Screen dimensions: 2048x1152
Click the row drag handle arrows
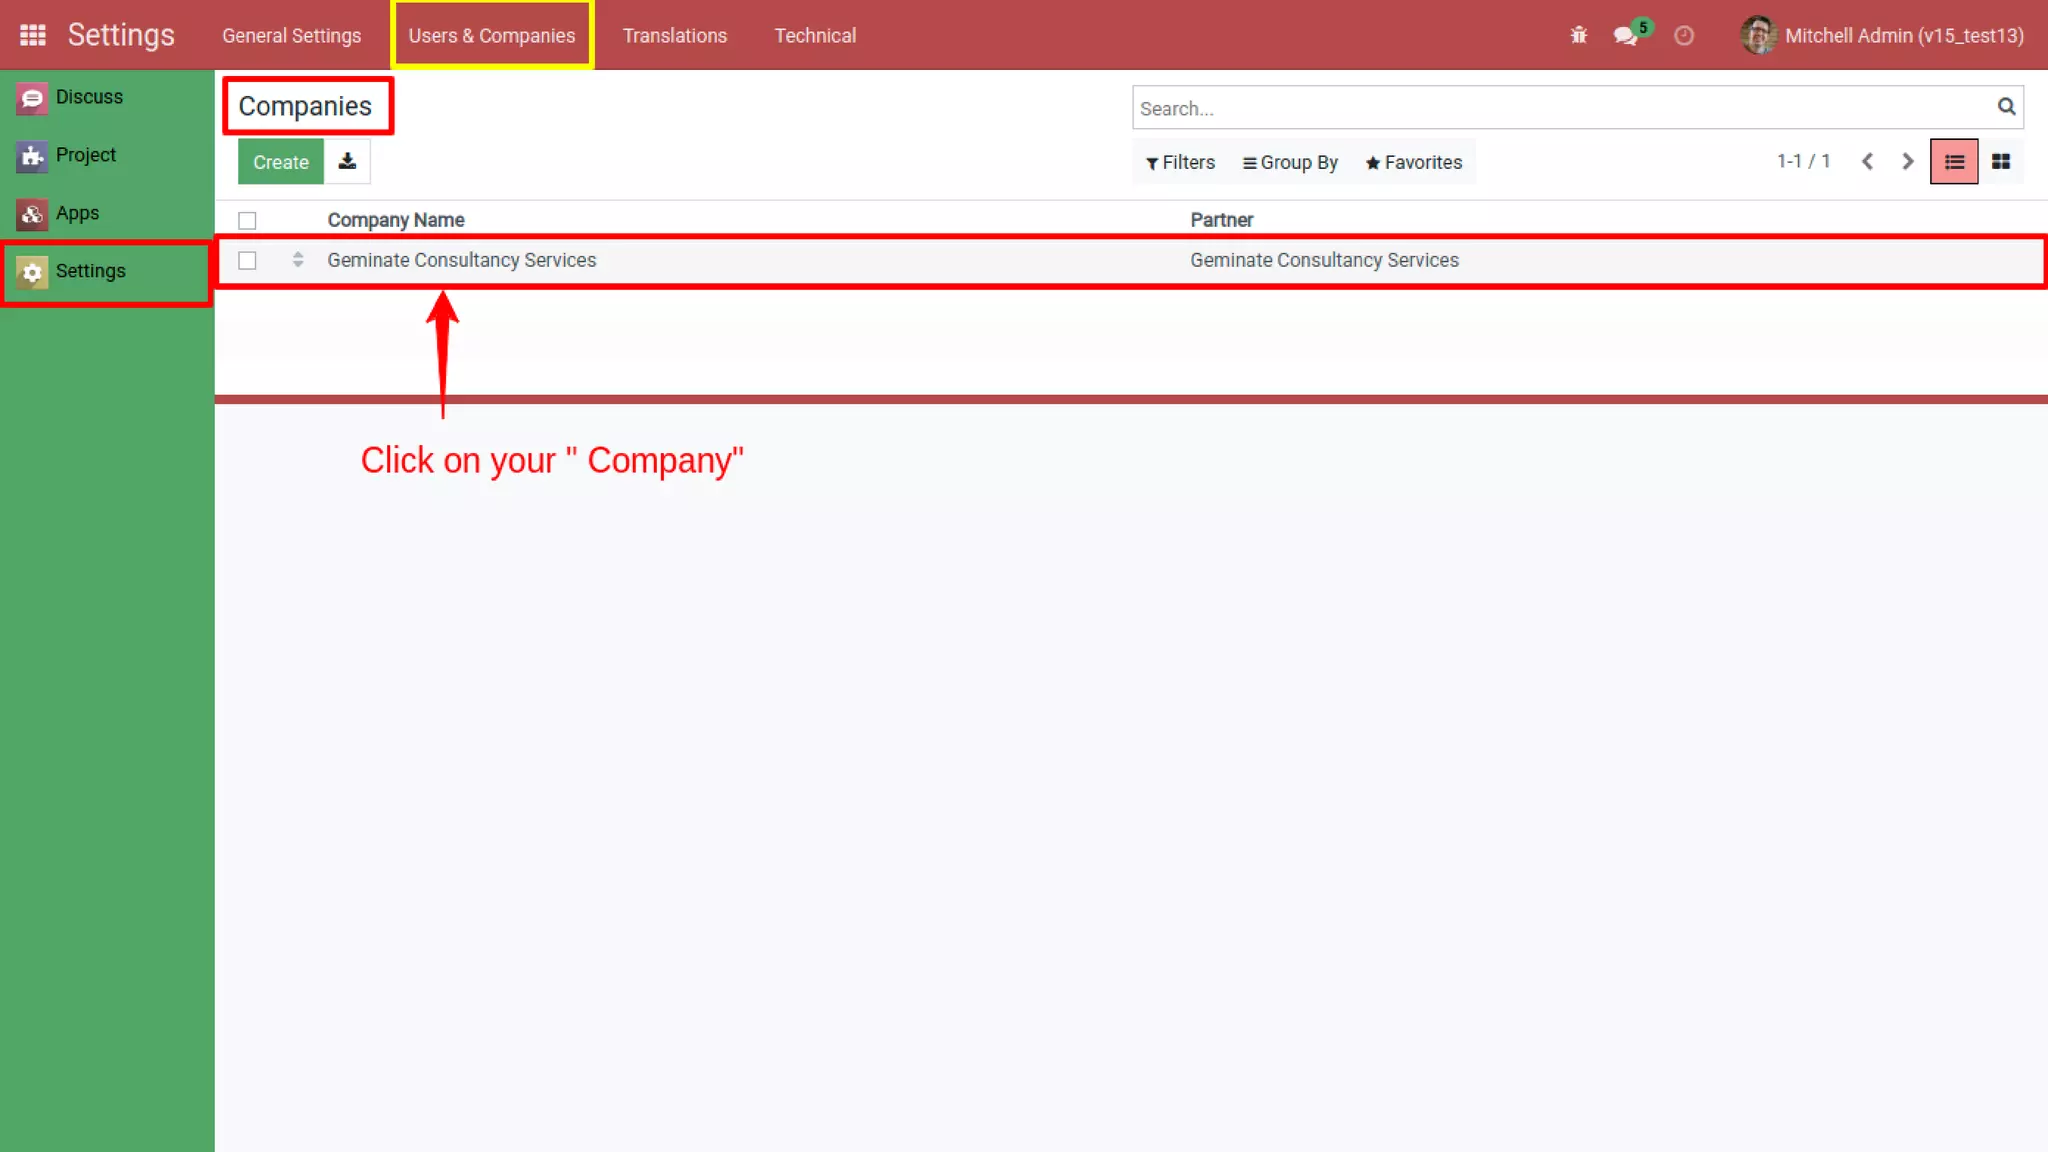[x=298, y=260]
